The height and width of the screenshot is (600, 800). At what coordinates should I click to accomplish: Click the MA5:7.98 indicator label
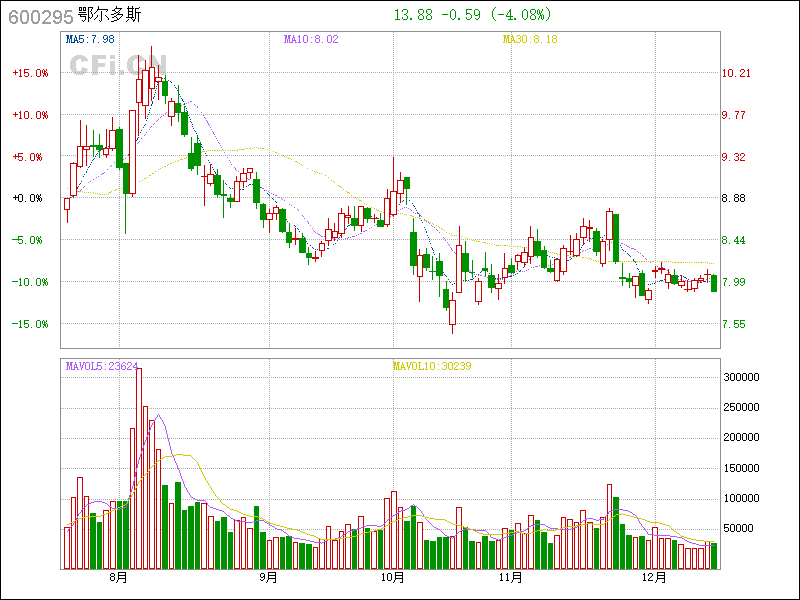[90, 39]
